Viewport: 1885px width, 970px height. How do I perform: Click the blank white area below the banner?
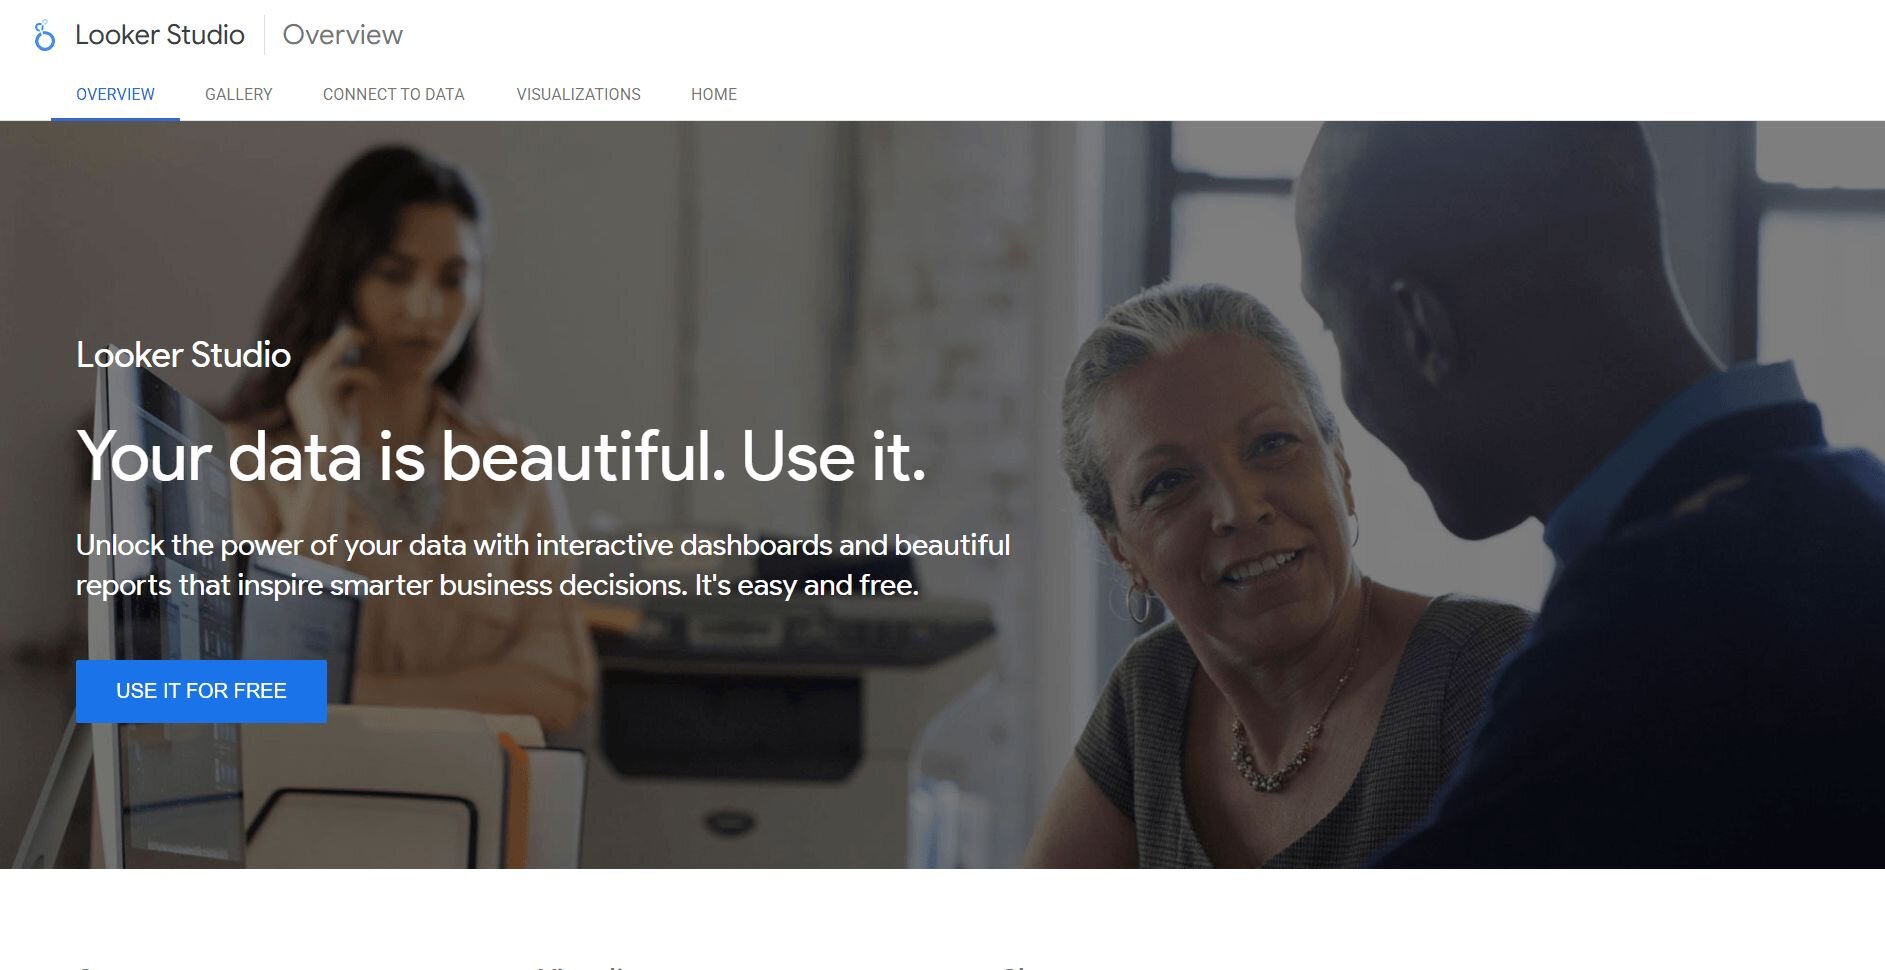[x=942, y=915]
